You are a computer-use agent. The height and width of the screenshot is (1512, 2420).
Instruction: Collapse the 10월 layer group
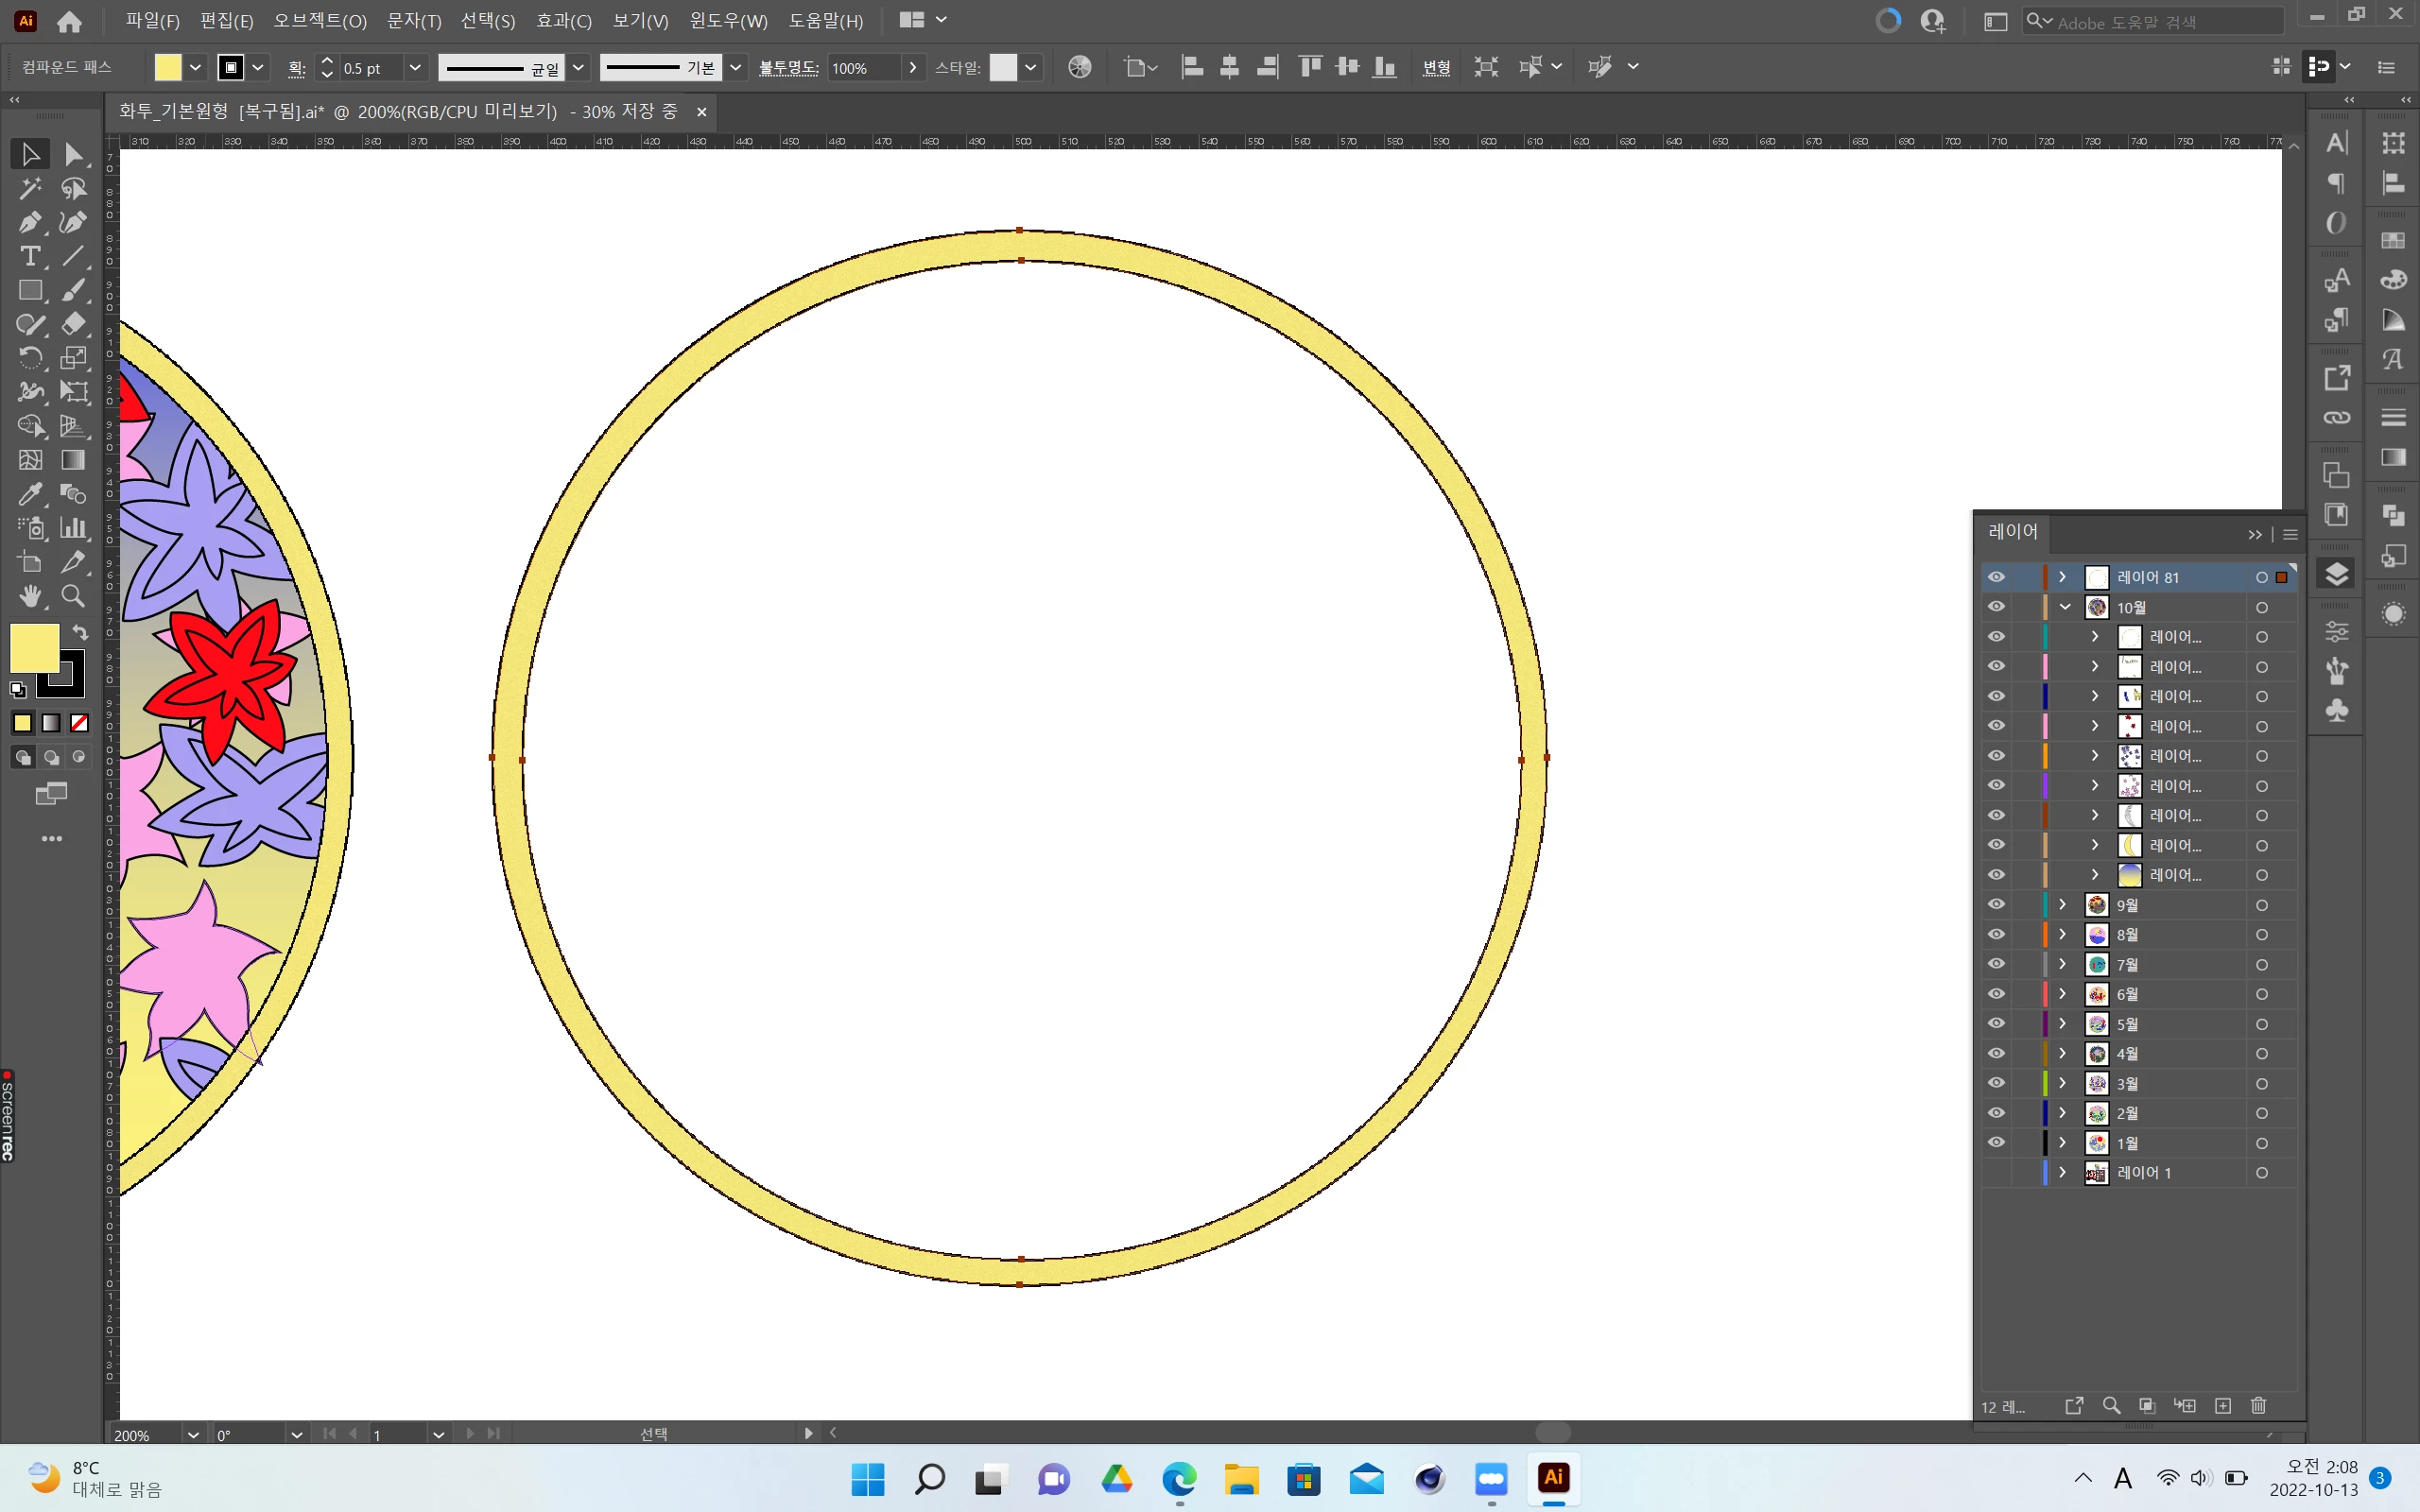[2064, 607]
